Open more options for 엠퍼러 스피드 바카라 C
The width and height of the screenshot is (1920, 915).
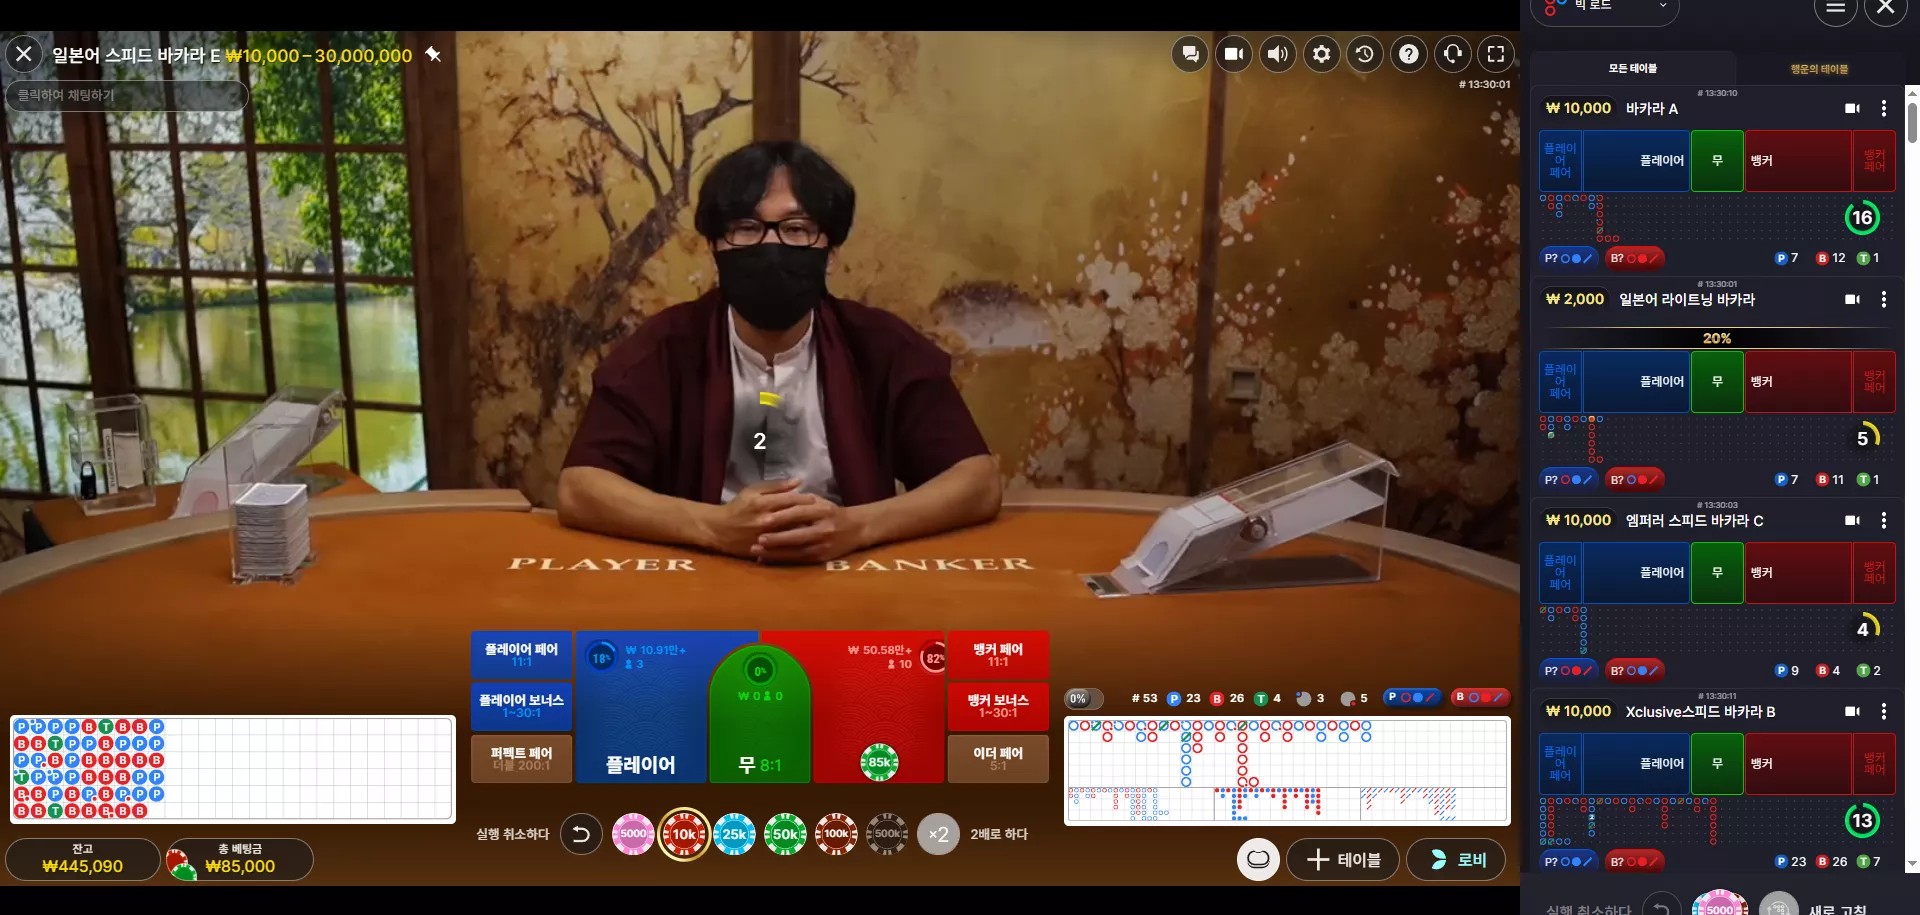tap(1884, 520)
